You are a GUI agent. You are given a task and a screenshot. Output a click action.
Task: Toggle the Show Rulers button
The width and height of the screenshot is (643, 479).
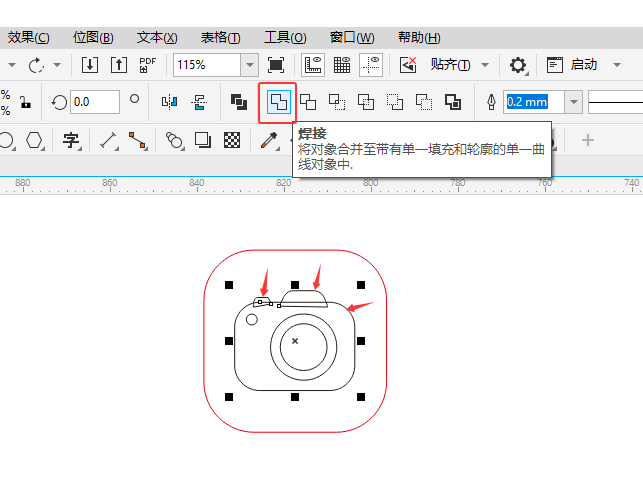pyautogui.click(x=313, y=65)
